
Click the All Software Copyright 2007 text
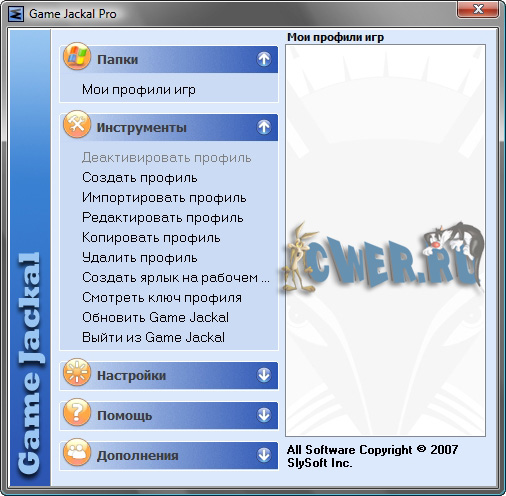pos(372,450)
